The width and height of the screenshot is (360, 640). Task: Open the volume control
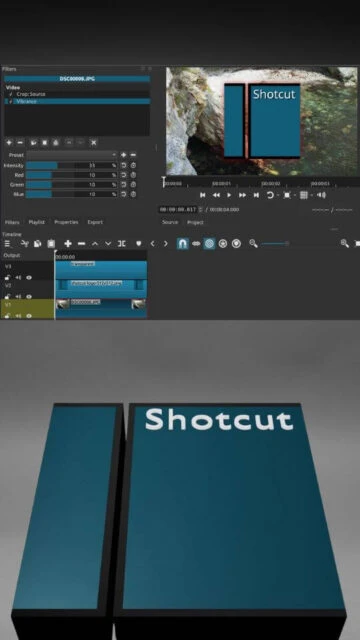322,195
